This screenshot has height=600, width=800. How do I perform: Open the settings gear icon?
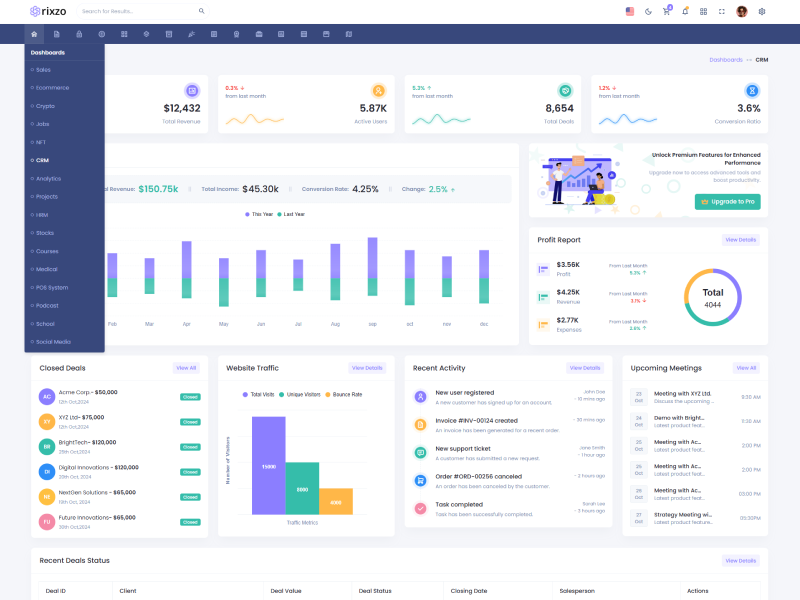pyautogui.click(x=762, y=11)
